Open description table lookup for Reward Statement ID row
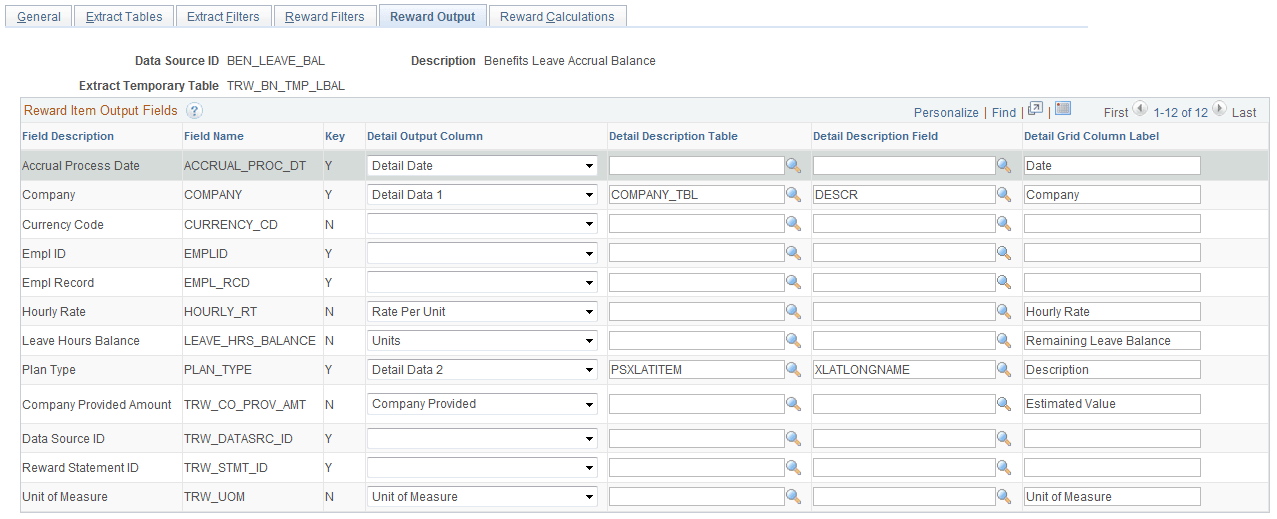The width and height of the screenshot is (1277, 519). [794, 467]
